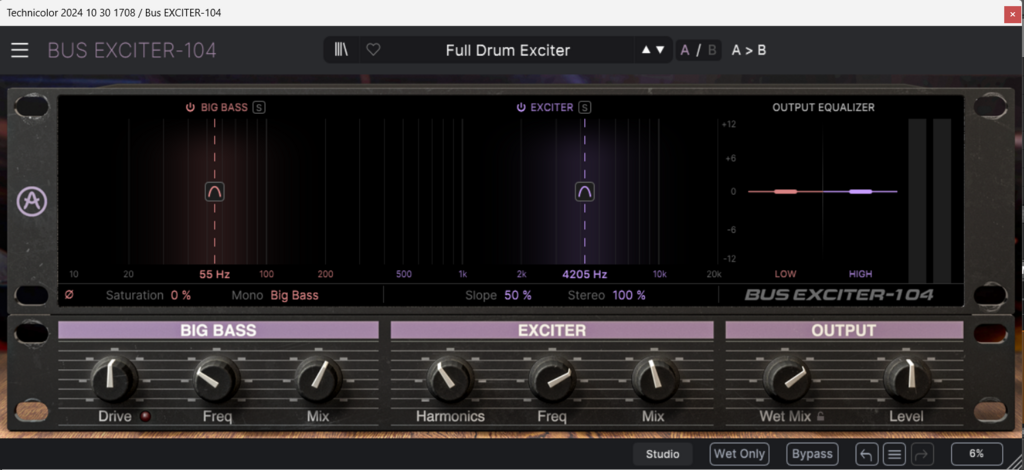The width and height of the screenshot is (1024, 470).
Task: Click the Output Wet Mix knob
Action: [x=788, y=379]
